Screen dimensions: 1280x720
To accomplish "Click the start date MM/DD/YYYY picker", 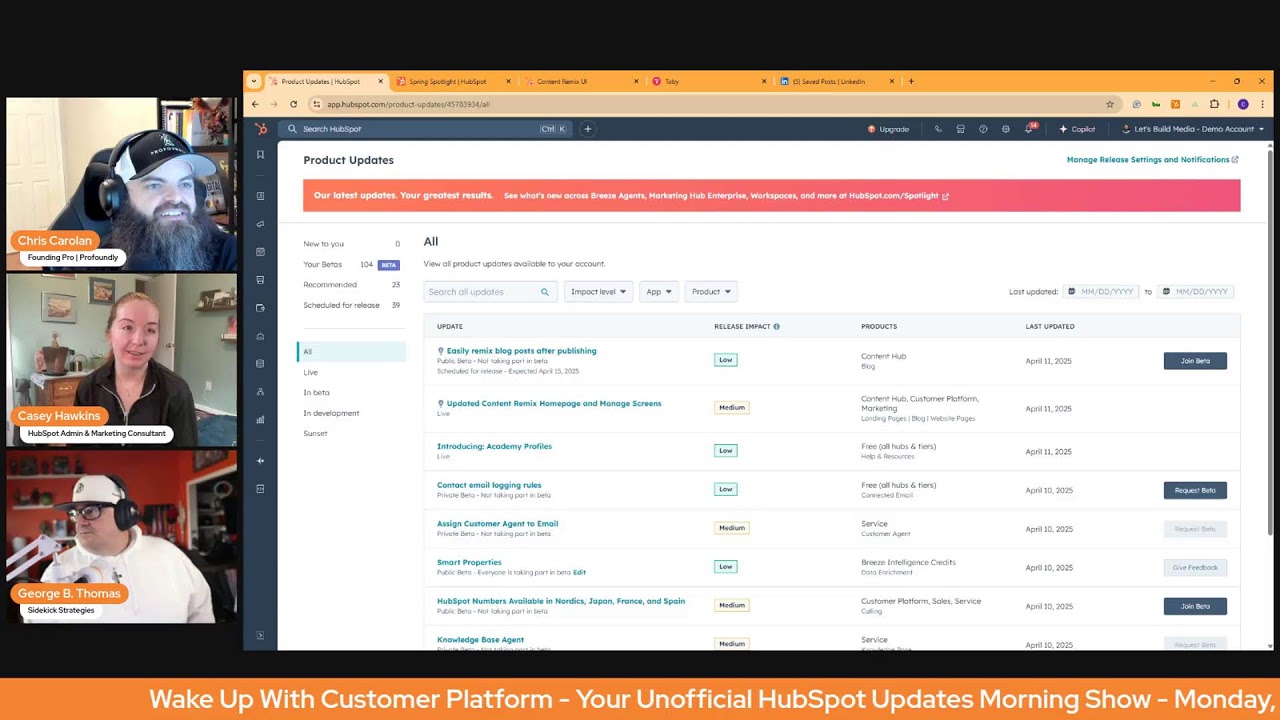I will pos(1100,292).
